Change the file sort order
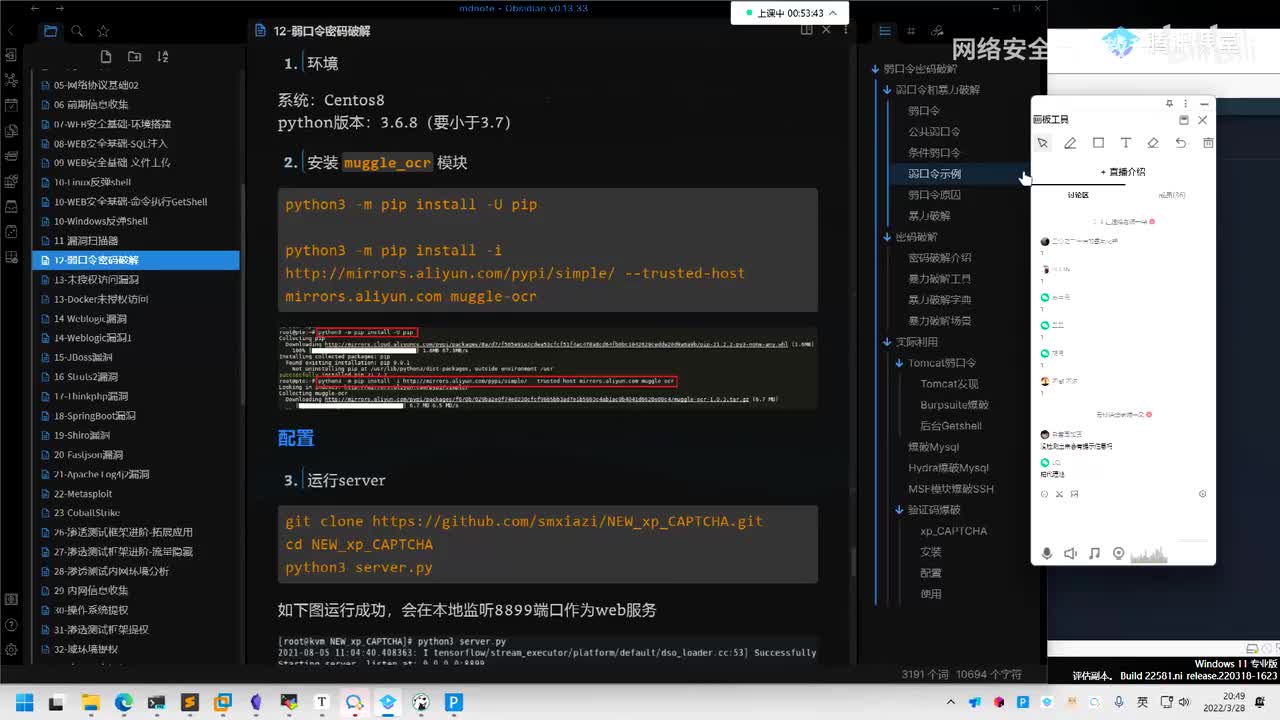 tap(163, 57)
